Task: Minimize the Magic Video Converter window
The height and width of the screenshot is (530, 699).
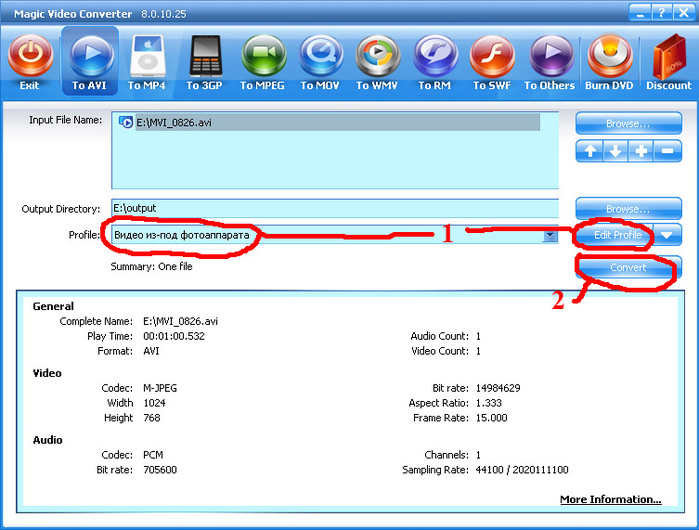Action: click(x=640, y=12)
